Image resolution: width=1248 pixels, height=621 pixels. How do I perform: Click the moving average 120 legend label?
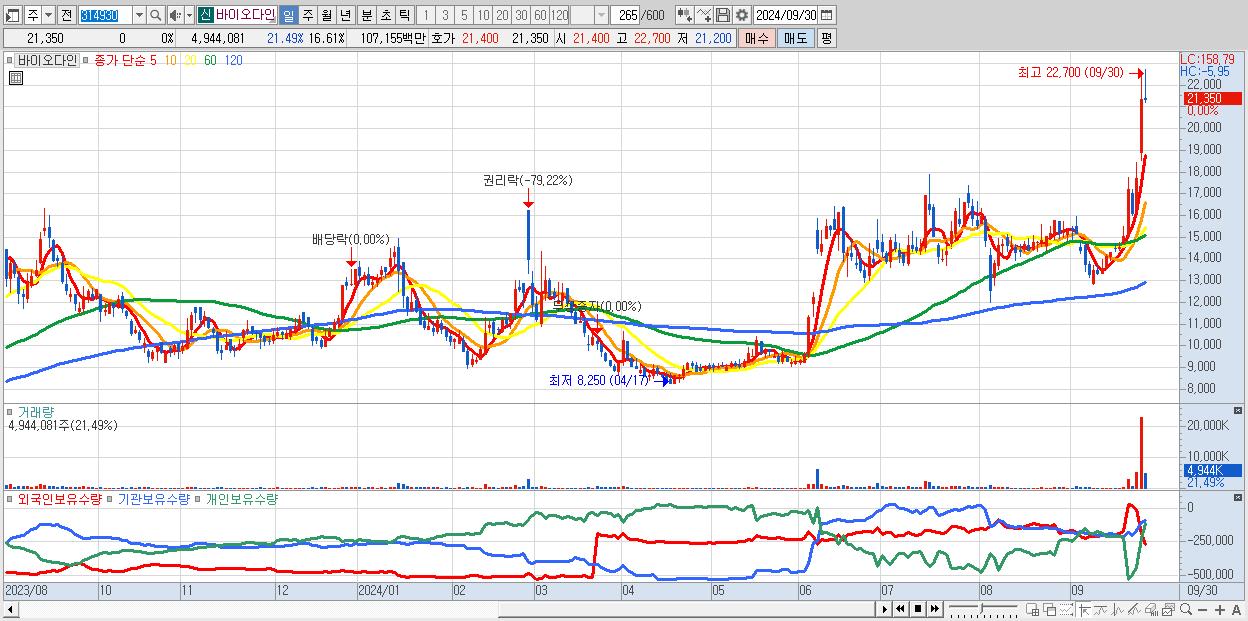(233, 60)
